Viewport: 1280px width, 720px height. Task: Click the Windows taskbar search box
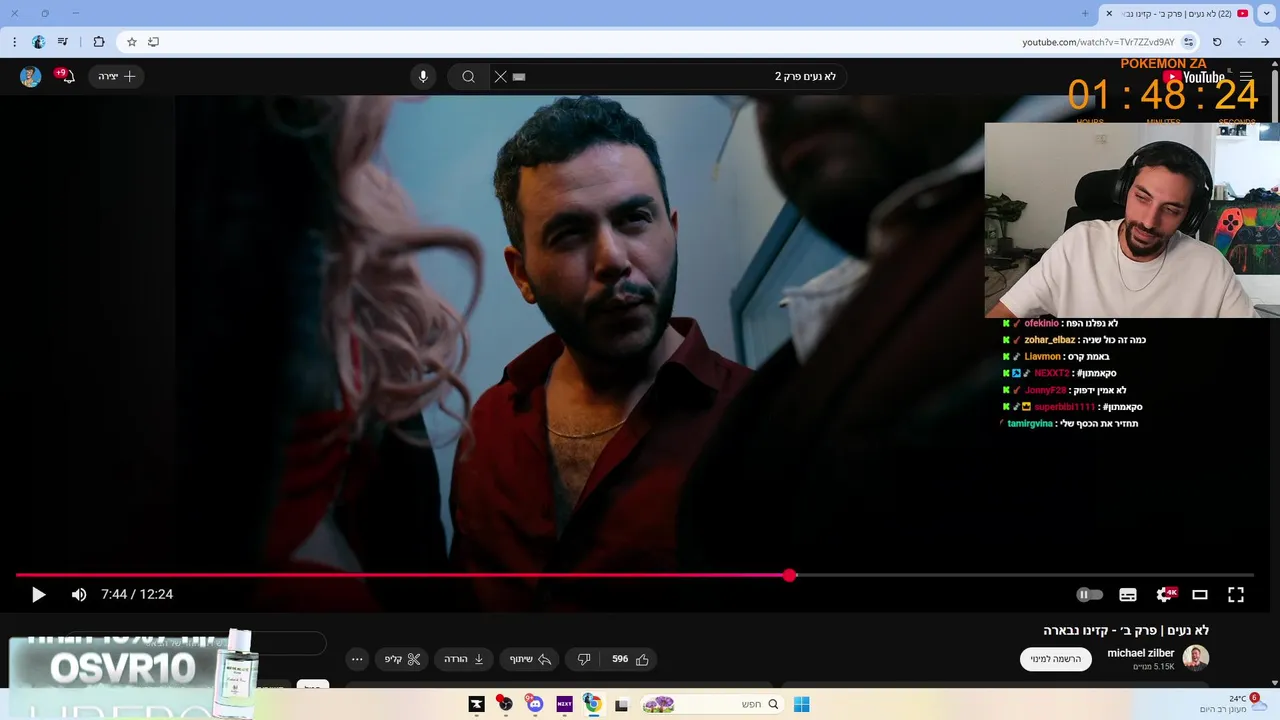pyautogui.click(x=710, y=704)
